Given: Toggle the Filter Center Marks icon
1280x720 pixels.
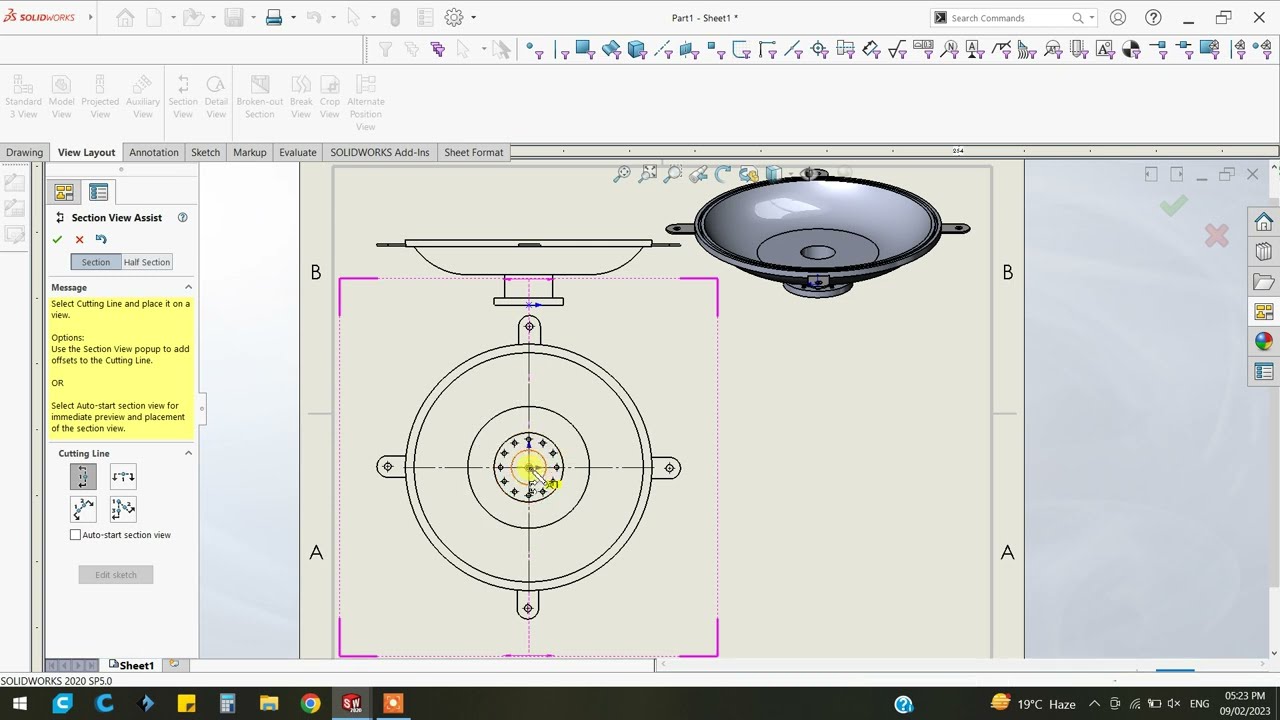Looking at the screenshot, I should [x=820, y=49].
